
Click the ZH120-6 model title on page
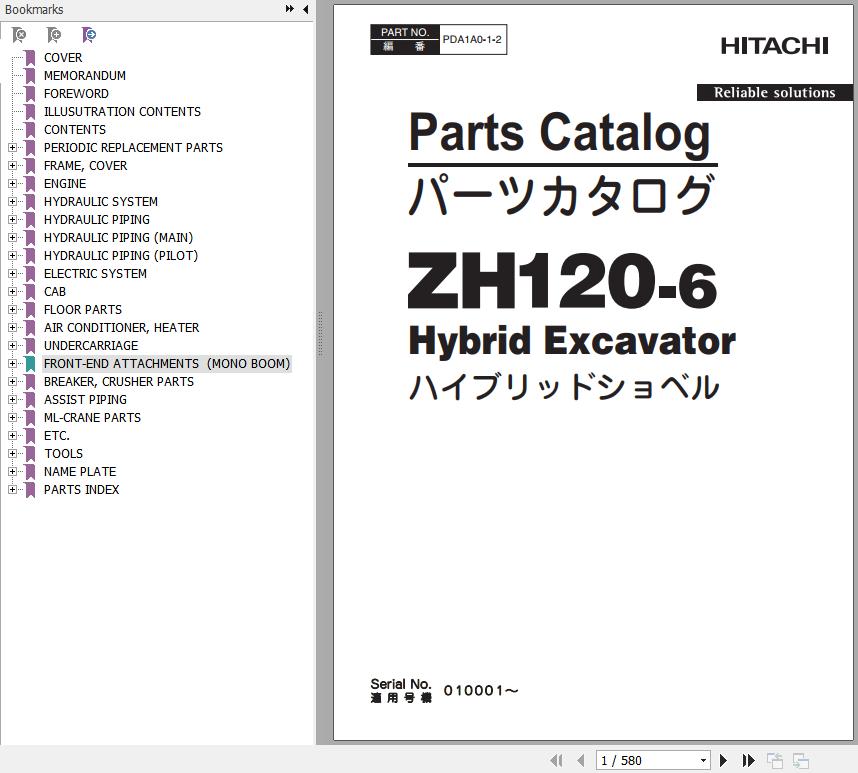click(x=562, y=282)
